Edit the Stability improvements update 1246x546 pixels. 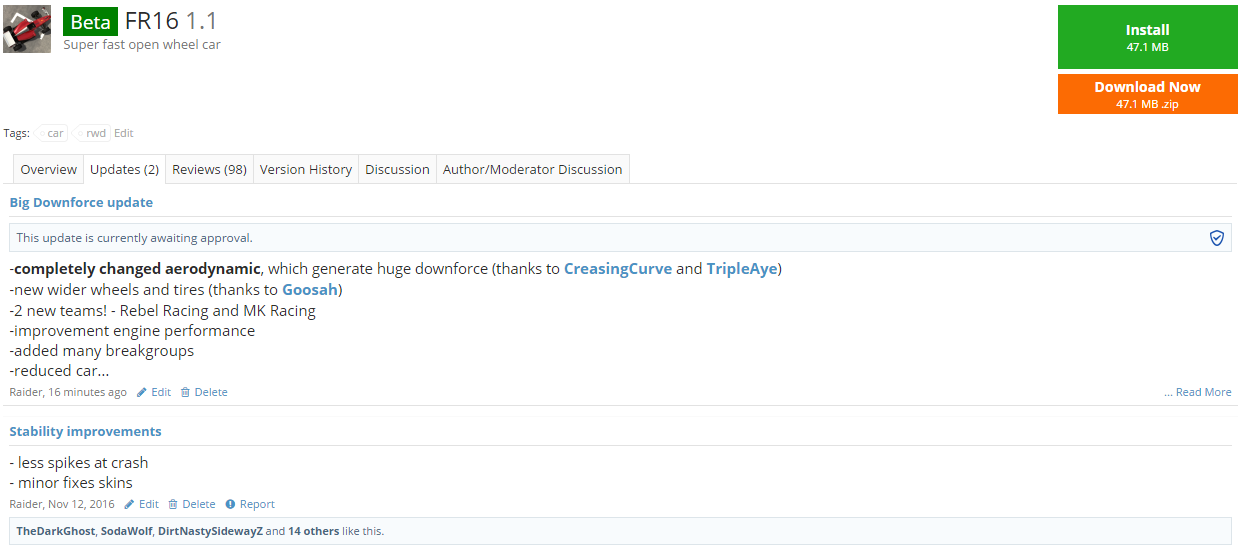142,504
